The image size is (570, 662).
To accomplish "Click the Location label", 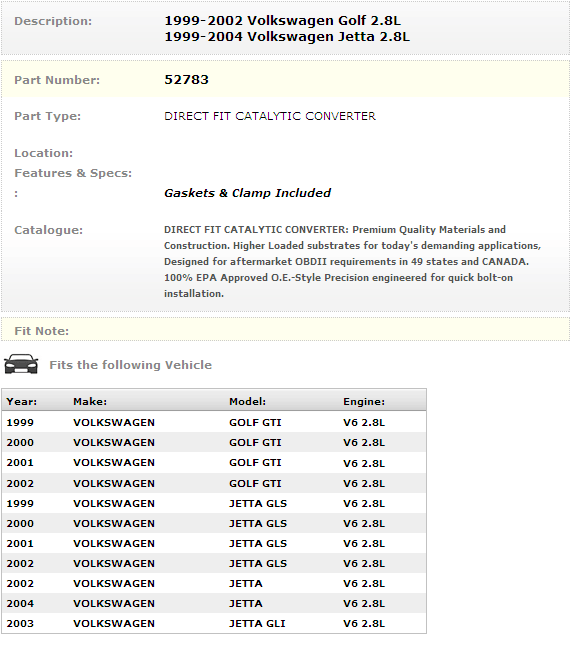I will 43,153.
